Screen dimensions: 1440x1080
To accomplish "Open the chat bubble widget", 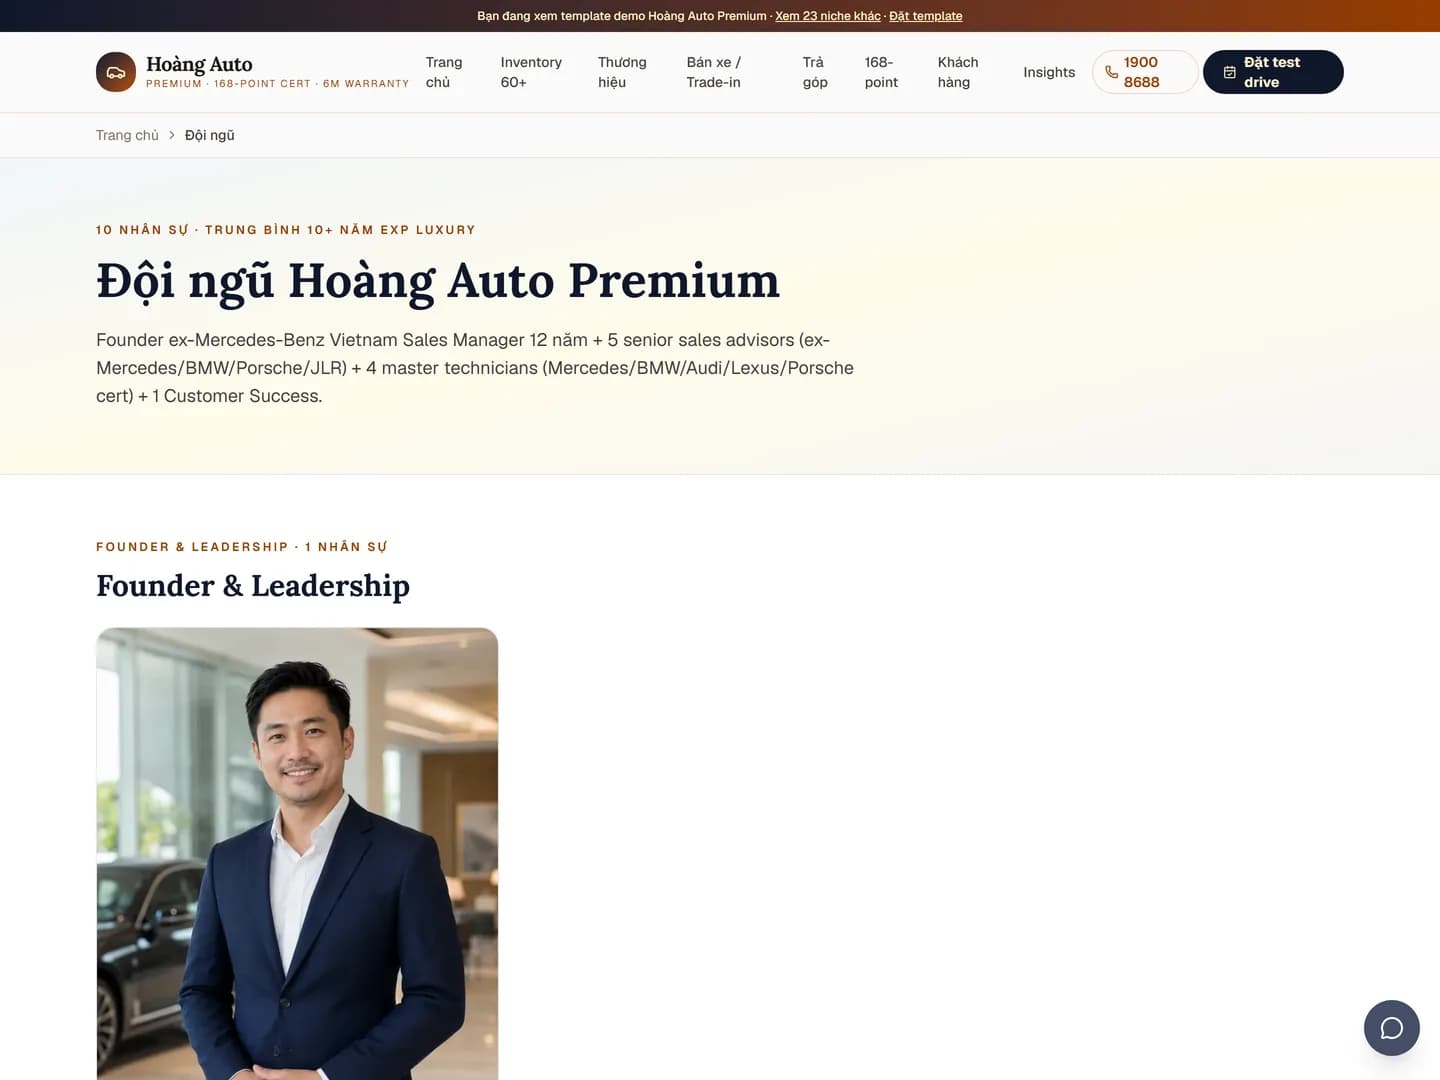I will point(1391,1028).
